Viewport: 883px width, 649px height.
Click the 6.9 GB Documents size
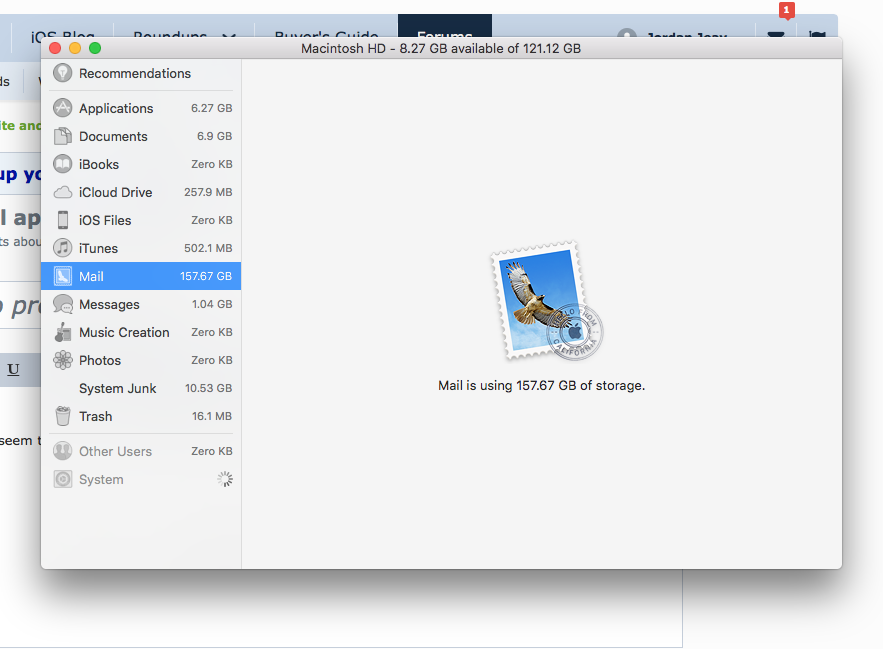point(215,136)
